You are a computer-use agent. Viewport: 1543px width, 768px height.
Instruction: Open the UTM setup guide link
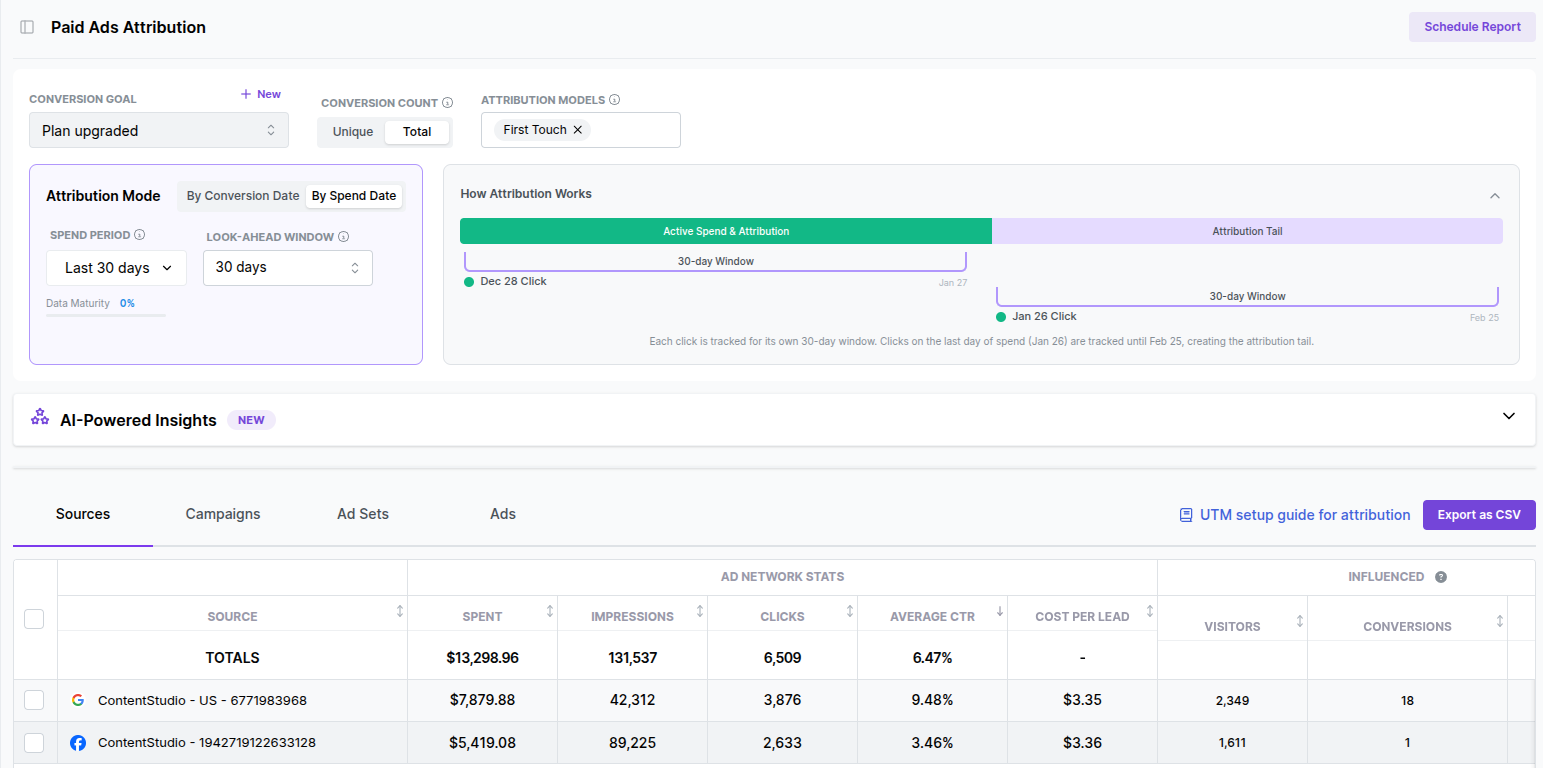1295,515
